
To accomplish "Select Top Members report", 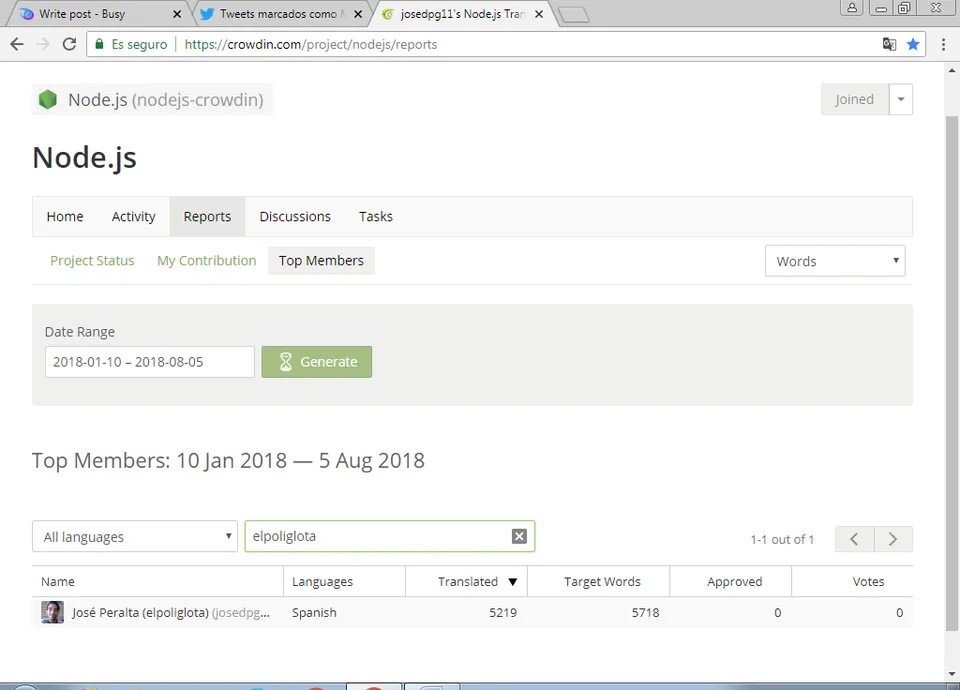I will (321, 261).
